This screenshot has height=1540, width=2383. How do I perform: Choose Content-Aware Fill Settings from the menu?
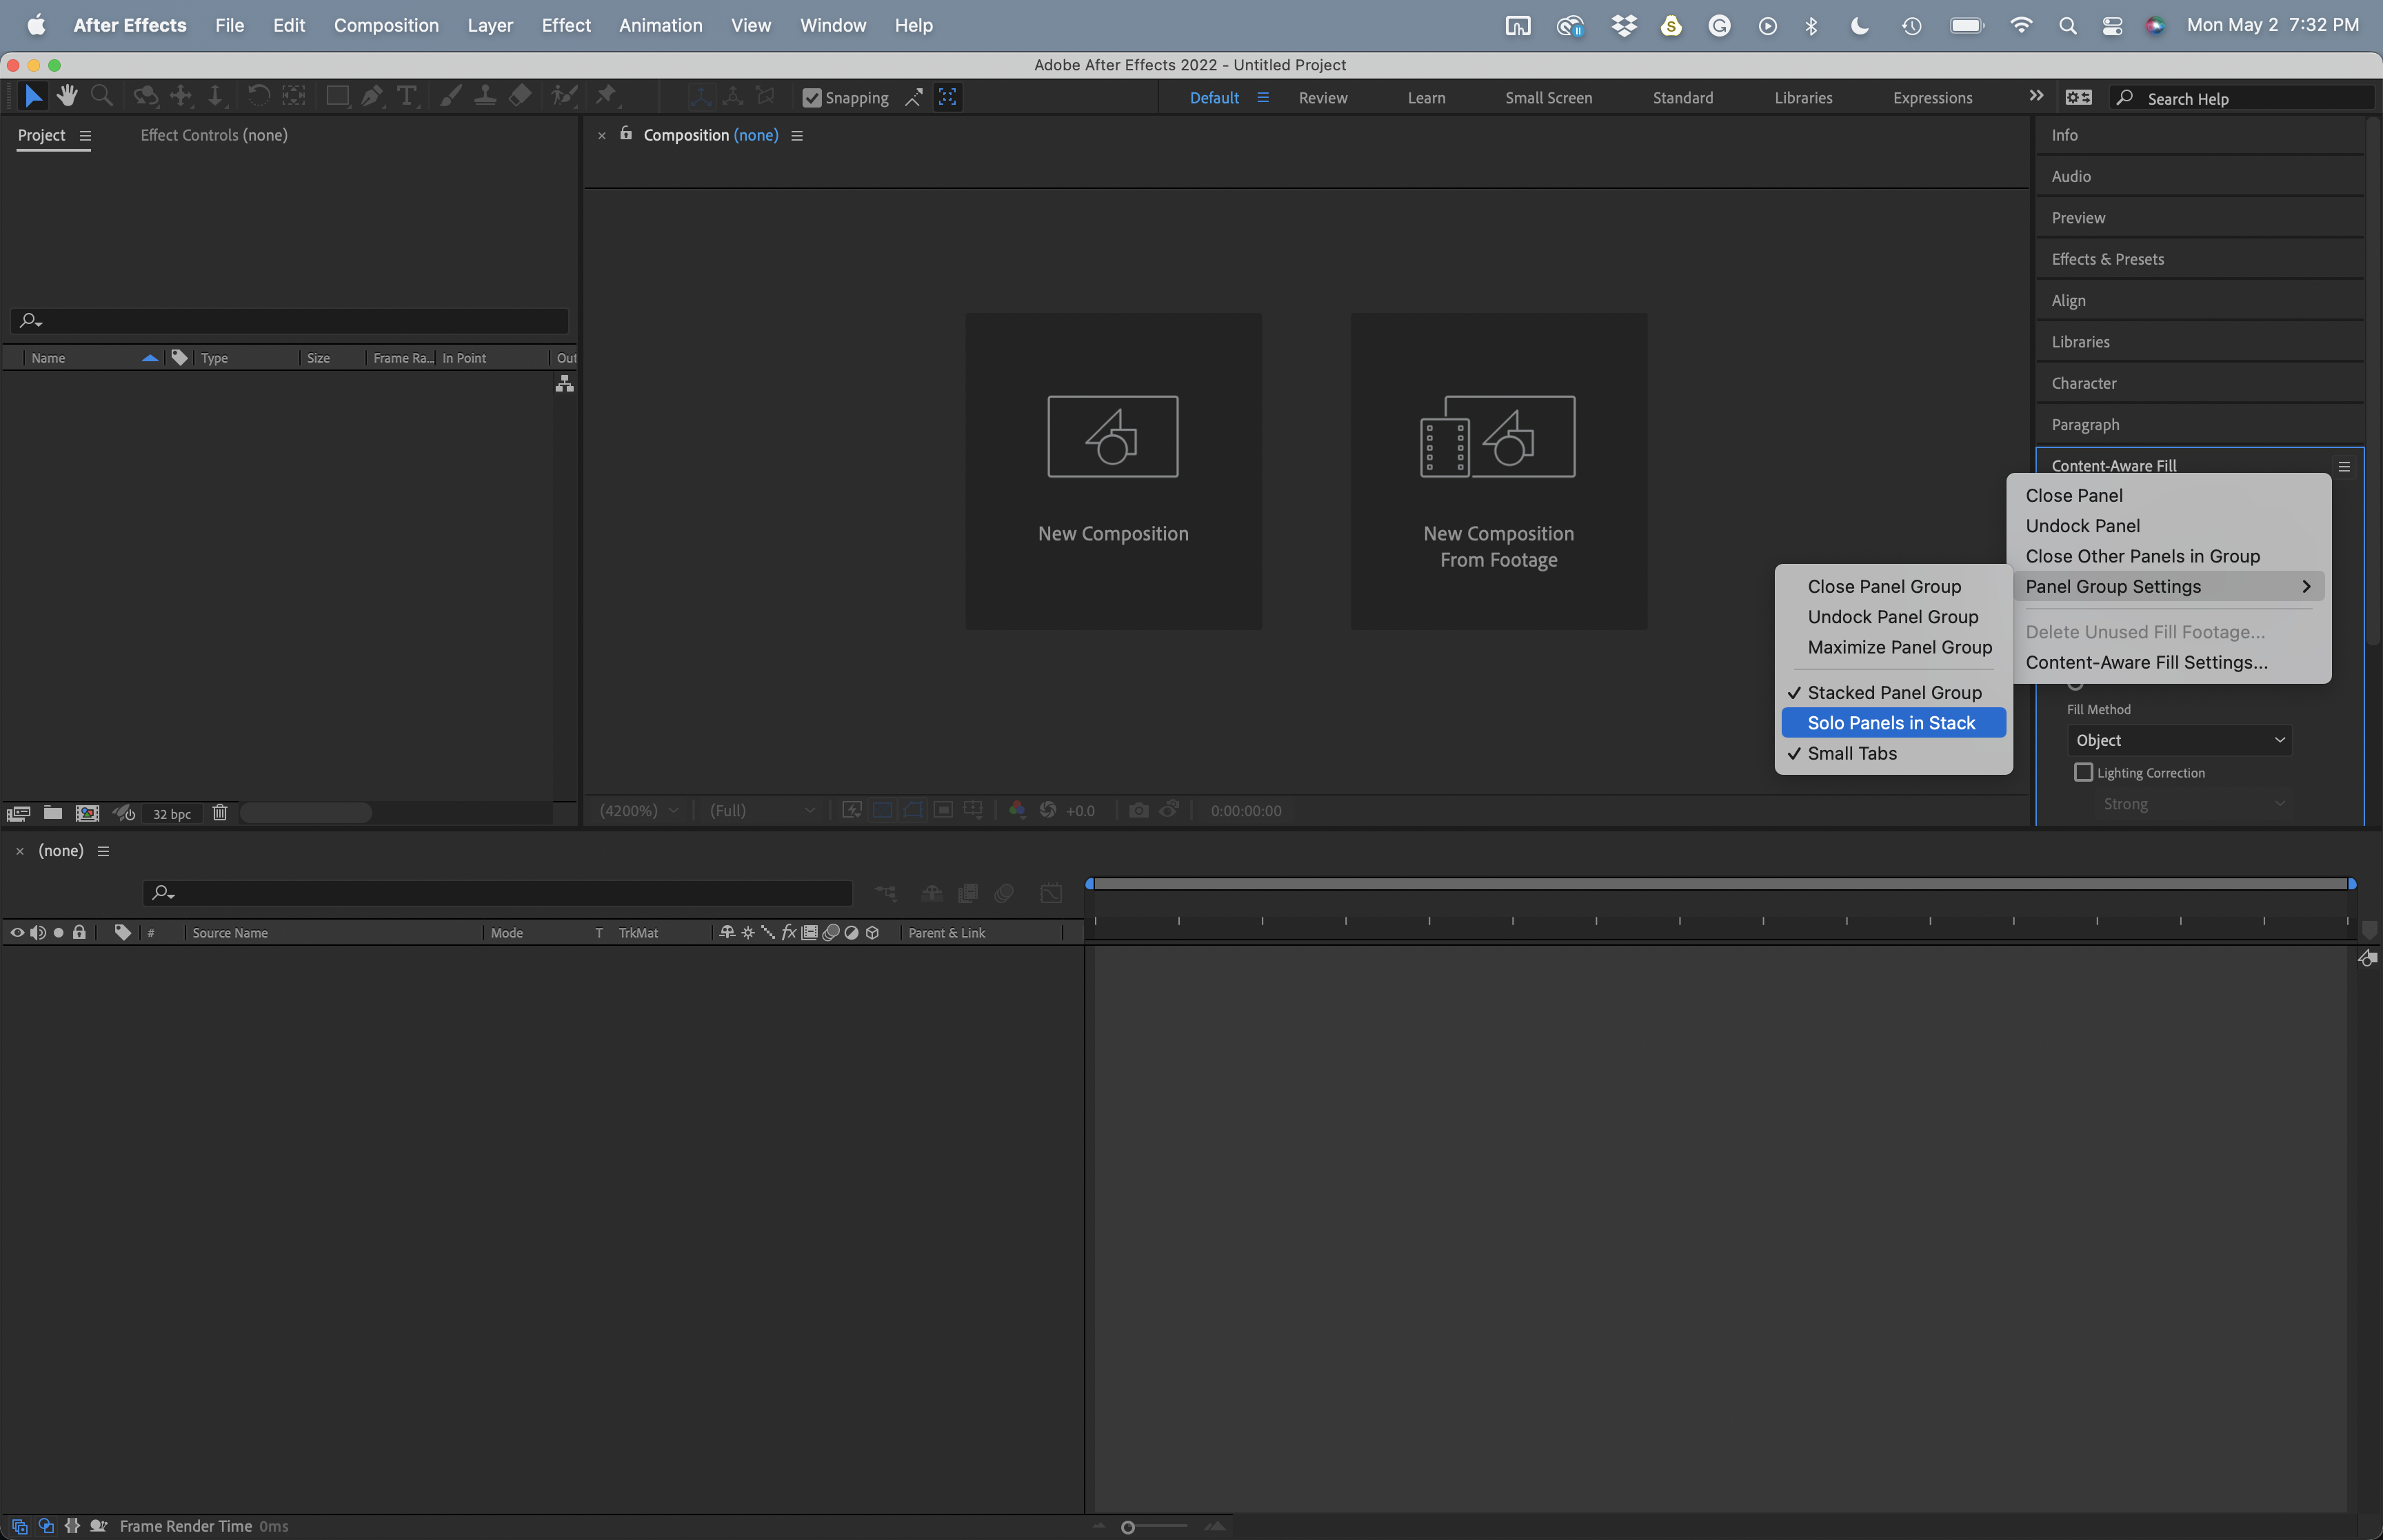coord(2146,662)
